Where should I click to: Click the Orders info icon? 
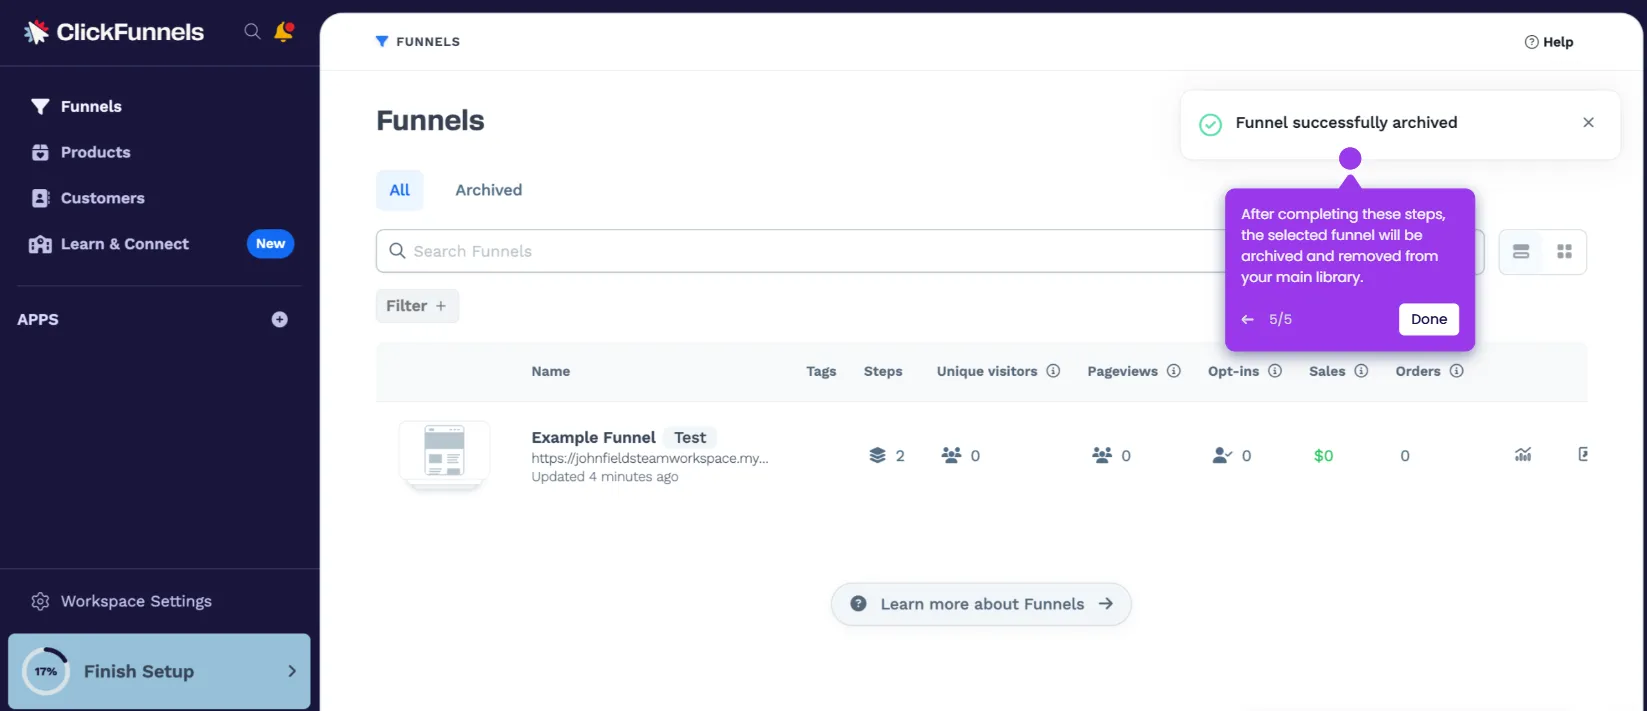pos(1457,371)
